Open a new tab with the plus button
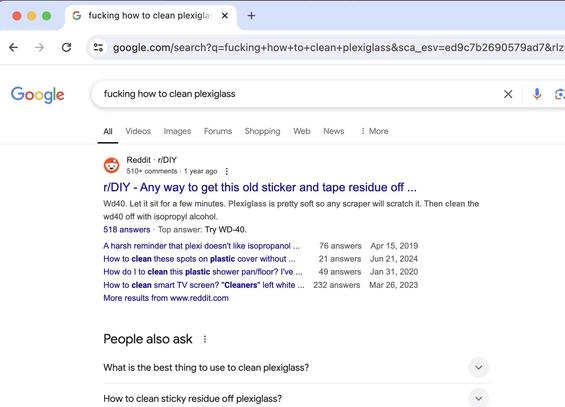565x407 pixels. [x=252, y=16]
